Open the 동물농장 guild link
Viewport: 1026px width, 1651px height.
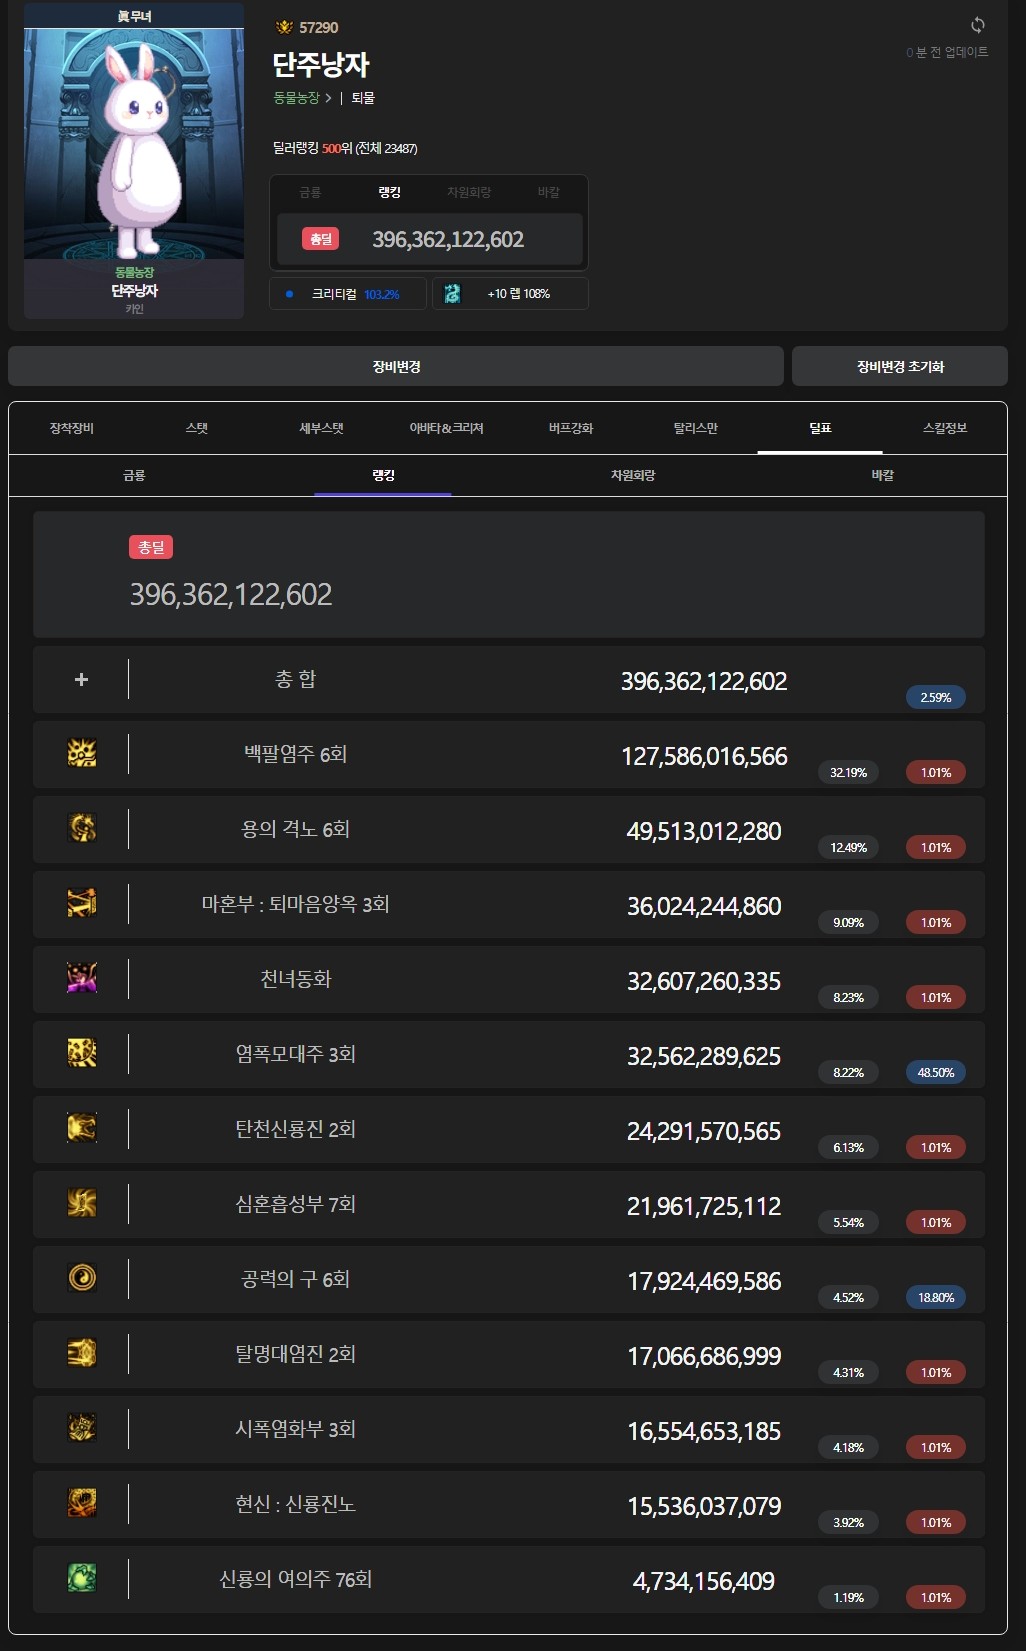pos(297,98)
